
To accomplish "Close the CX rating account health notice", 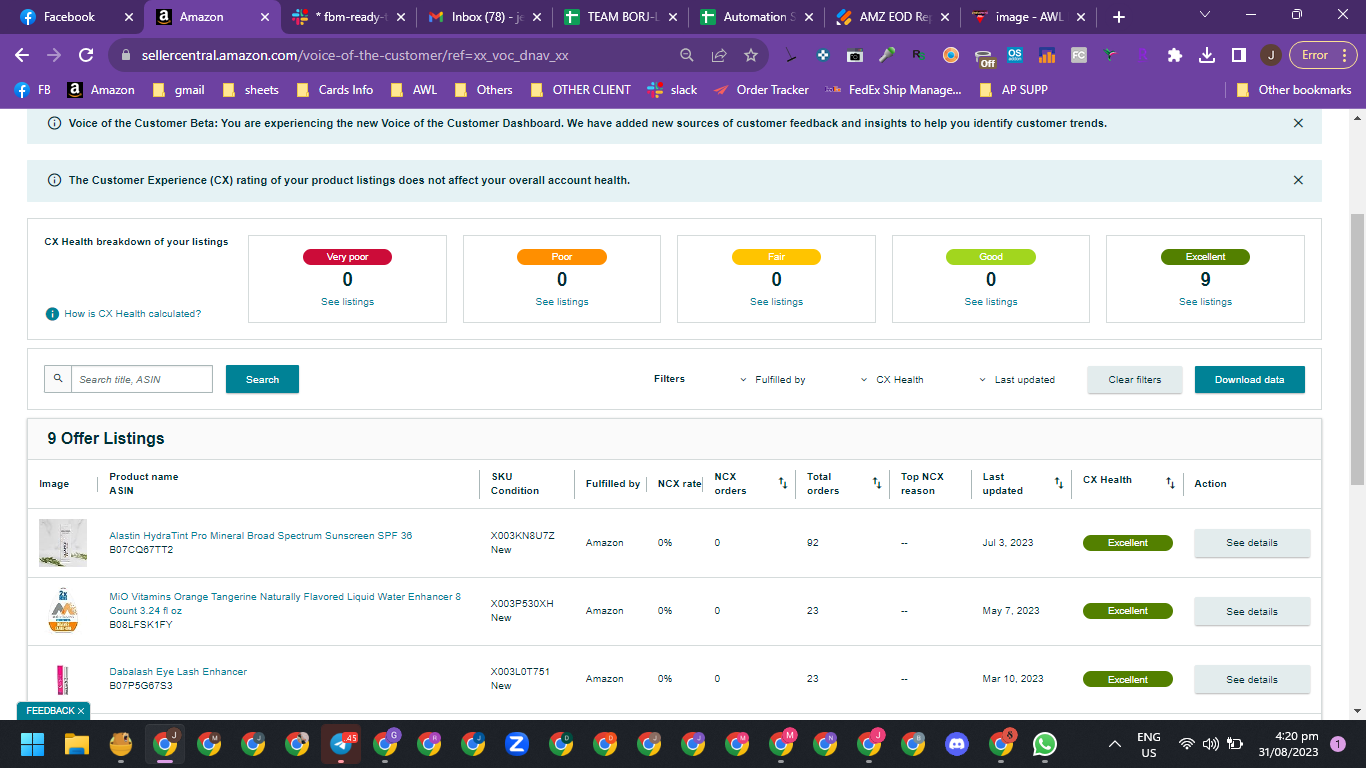I will 1298,180.
